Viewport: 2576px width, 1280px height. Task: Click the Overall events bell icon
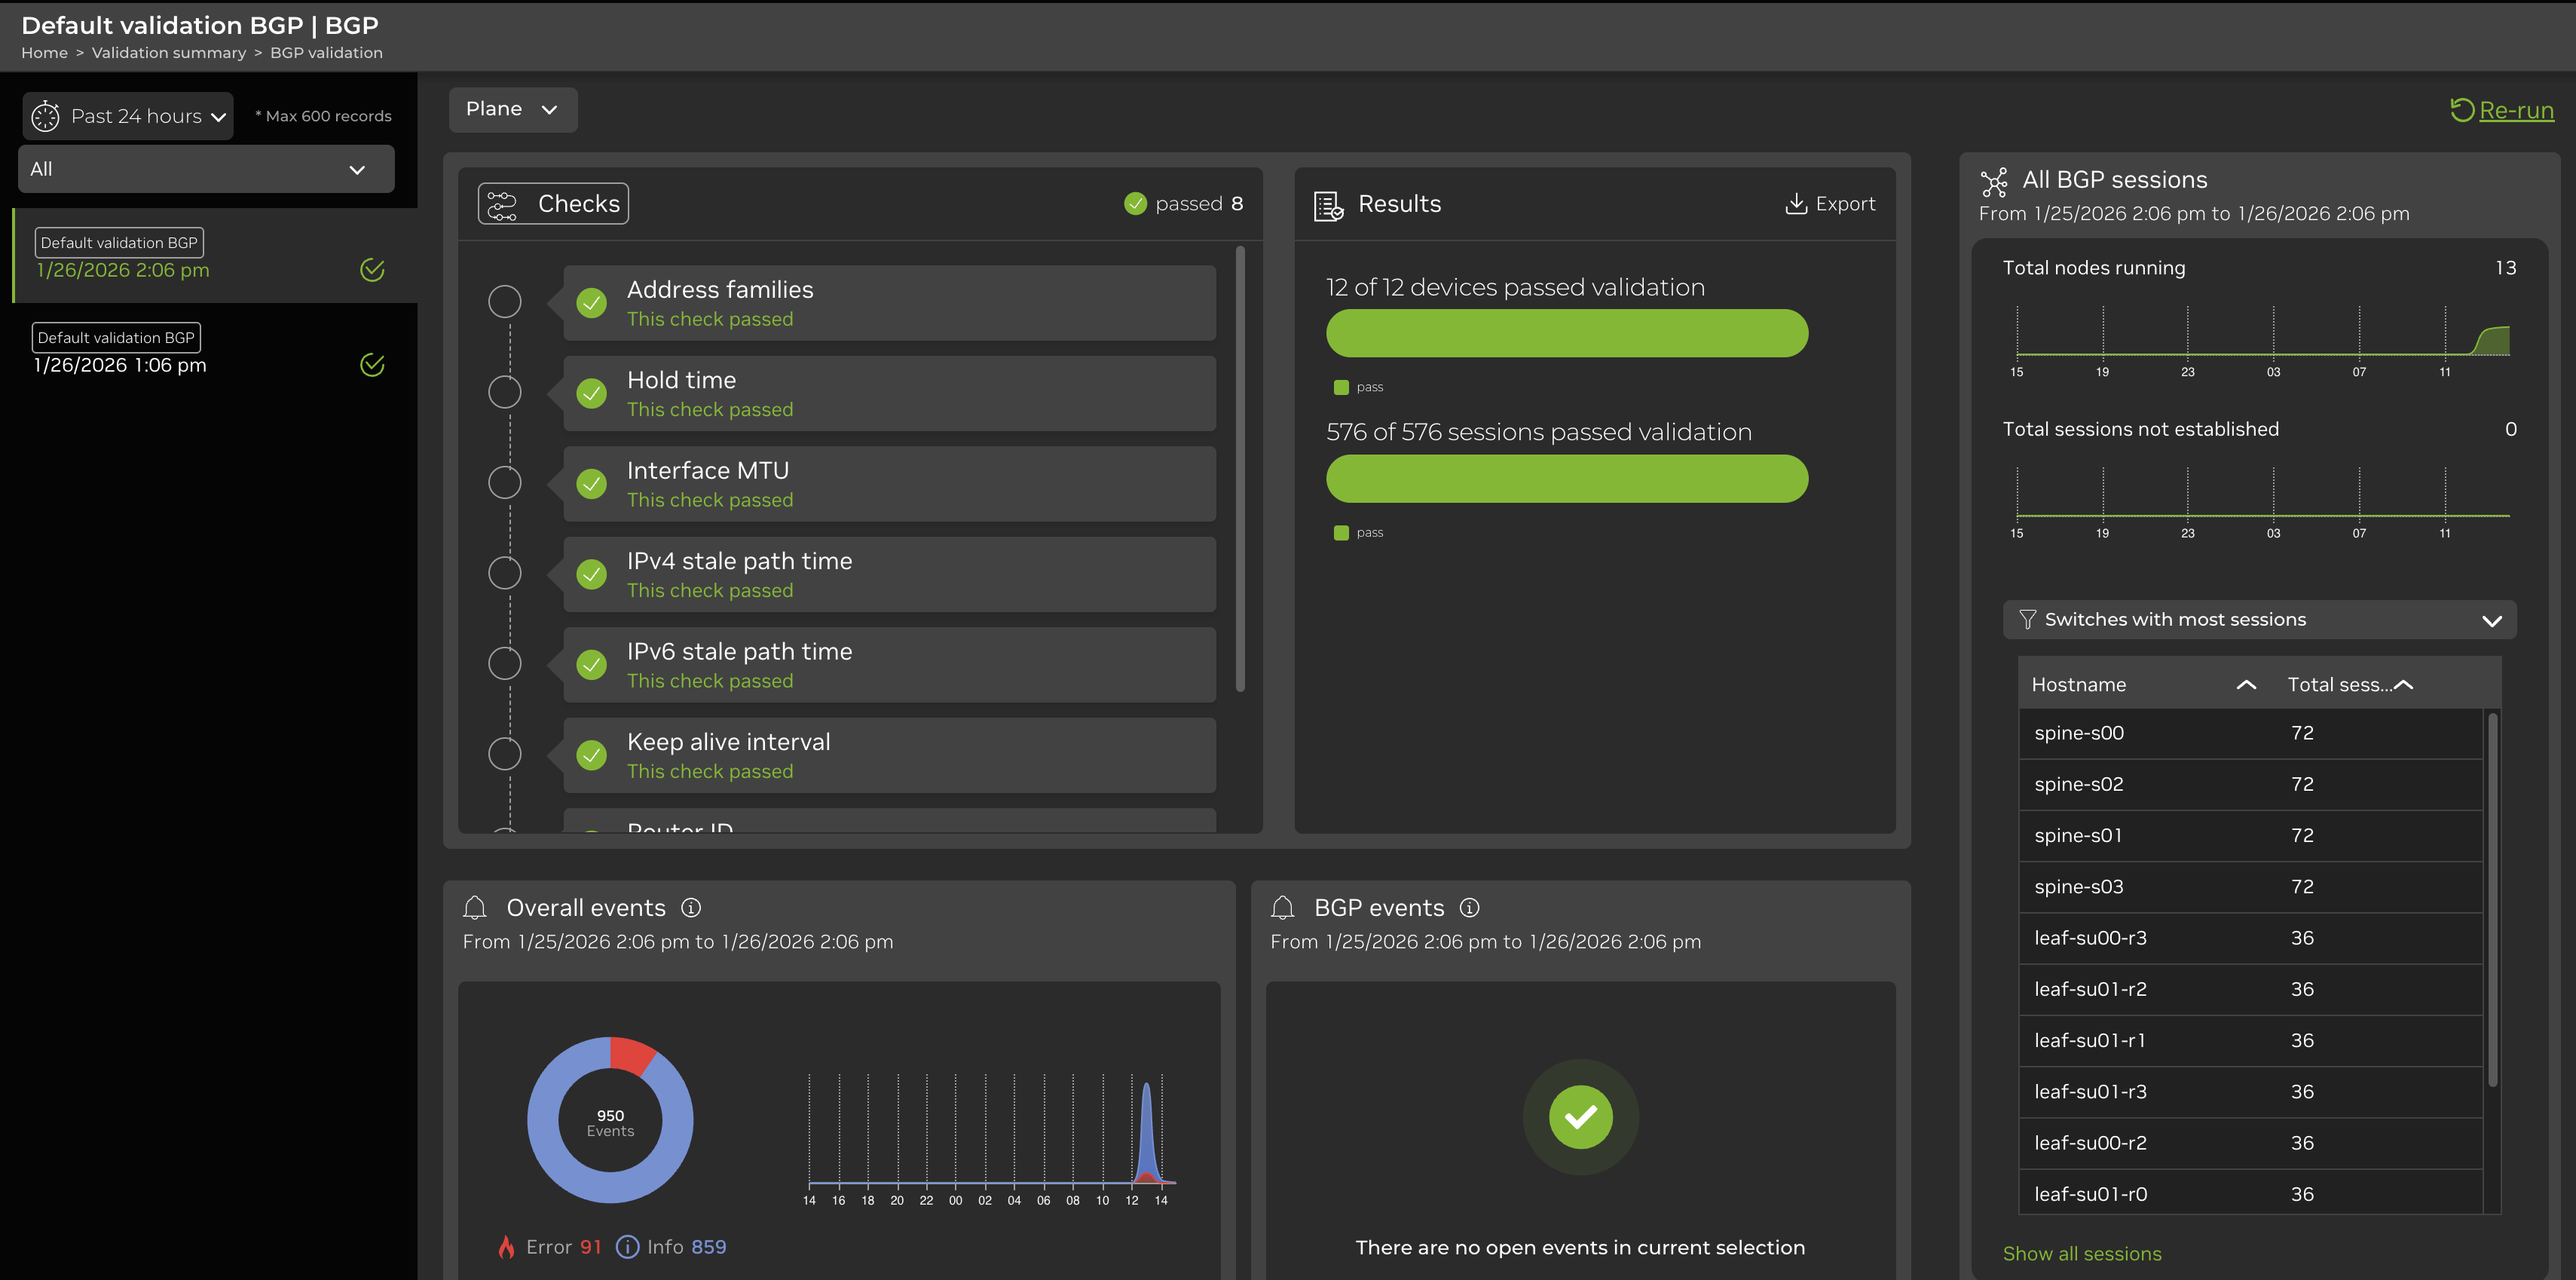pyautogui.click(x=475, y=907)
